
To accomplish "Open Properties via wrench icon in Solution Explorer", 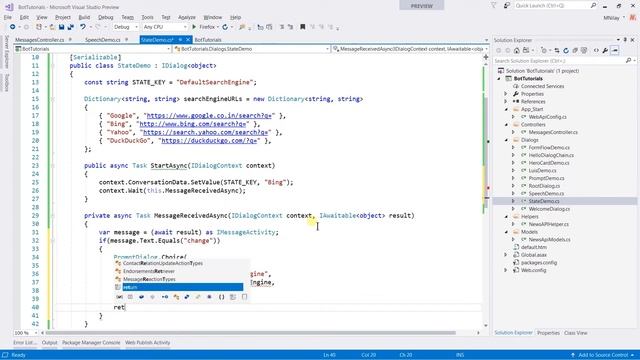I will point(605,51).
